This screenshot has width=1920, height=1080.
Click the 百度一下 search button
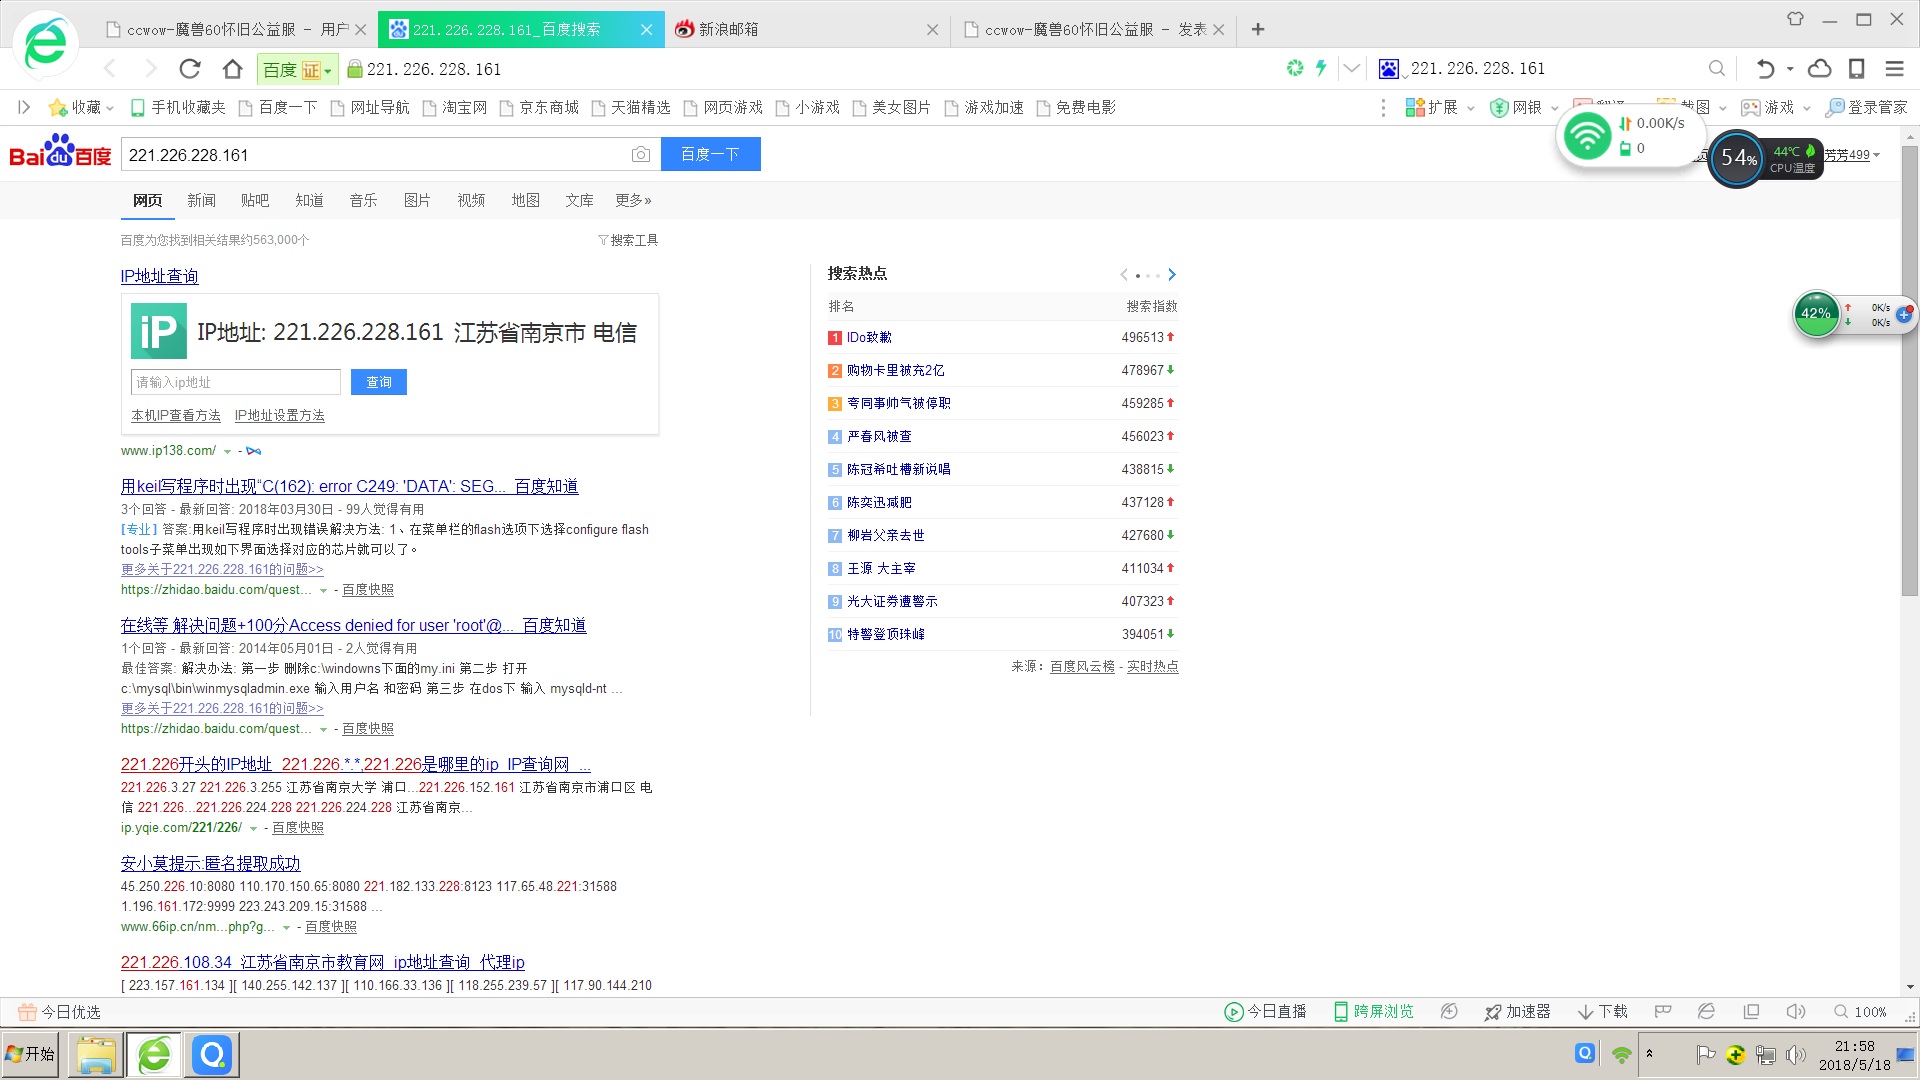[x=710, y=154]
